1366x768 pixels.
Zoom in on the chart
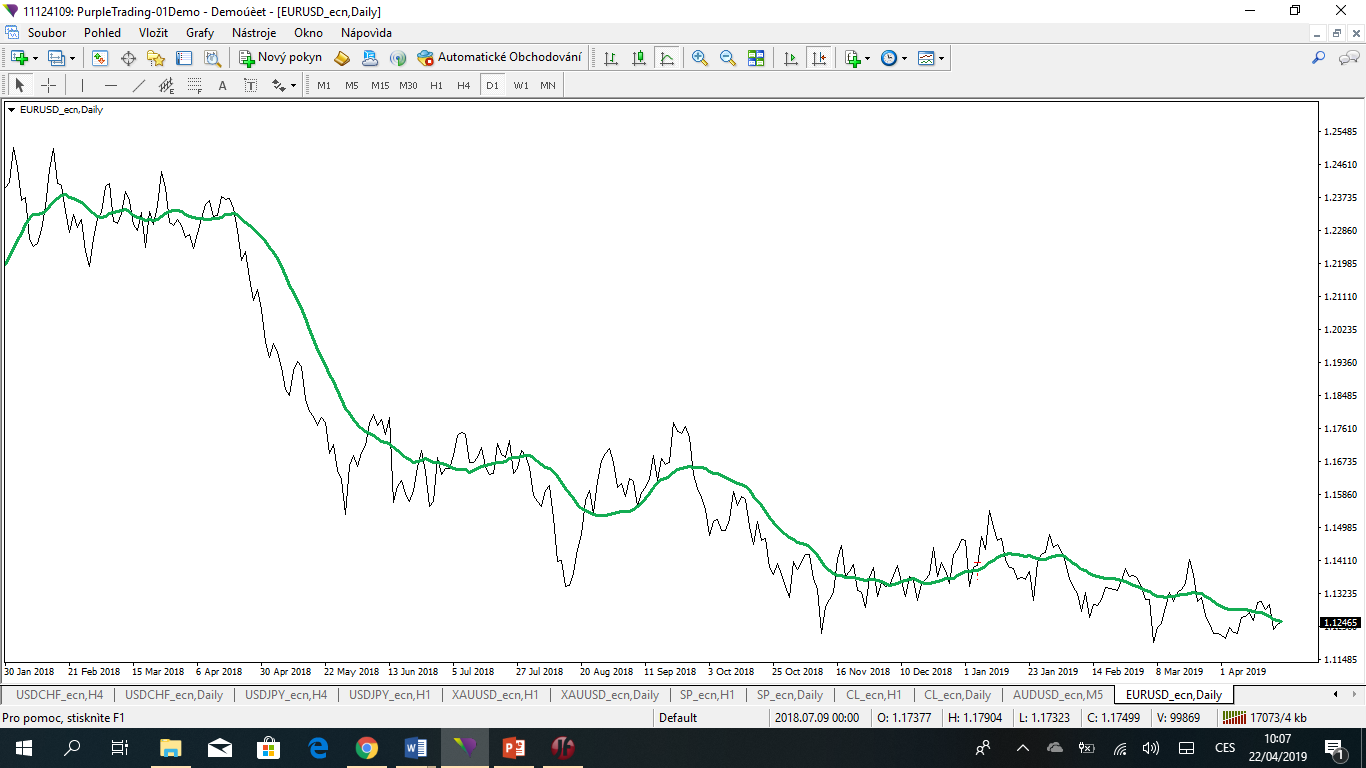point(700,57)
